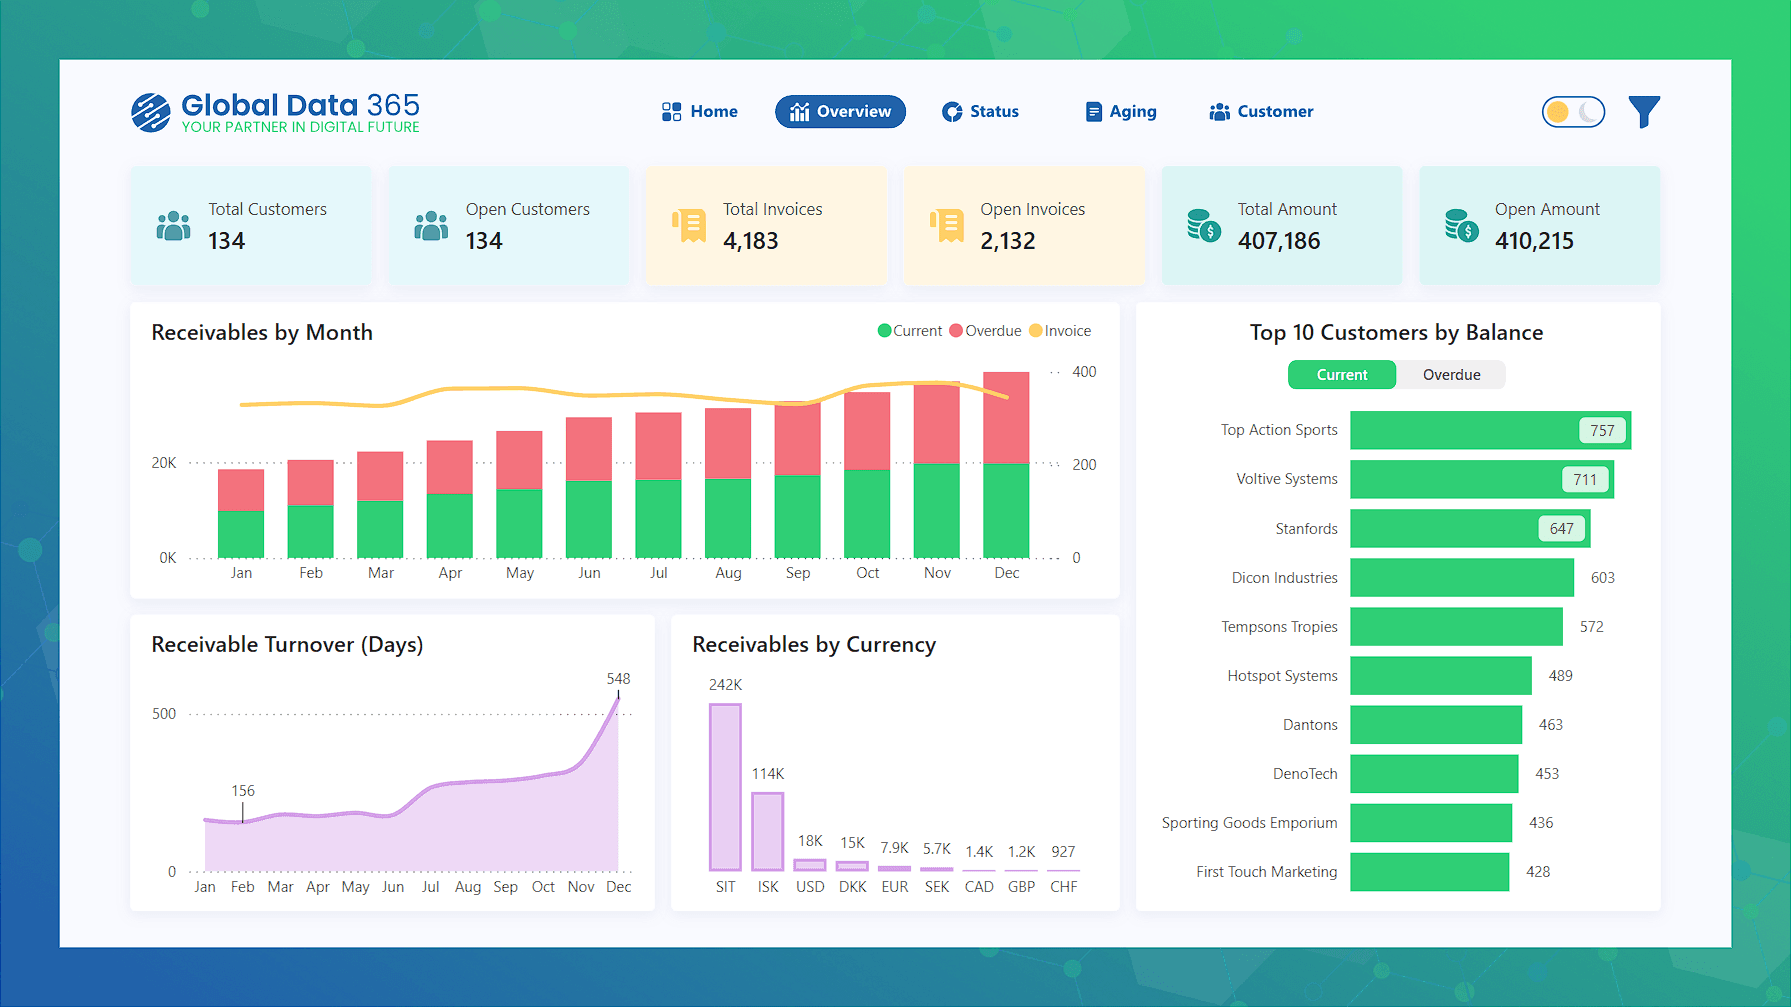Click the DKK currency bar
This screenshot has width=1791, height=1007.
[x=852, y=866]
